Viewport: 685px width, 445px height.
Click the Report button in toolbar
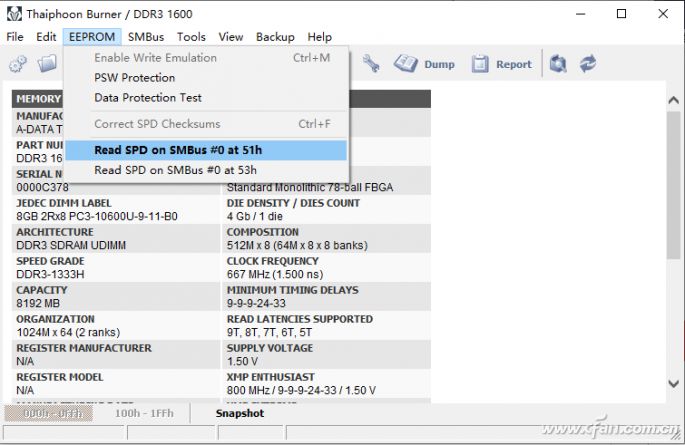pyautogui.click(x=502, y=64)
